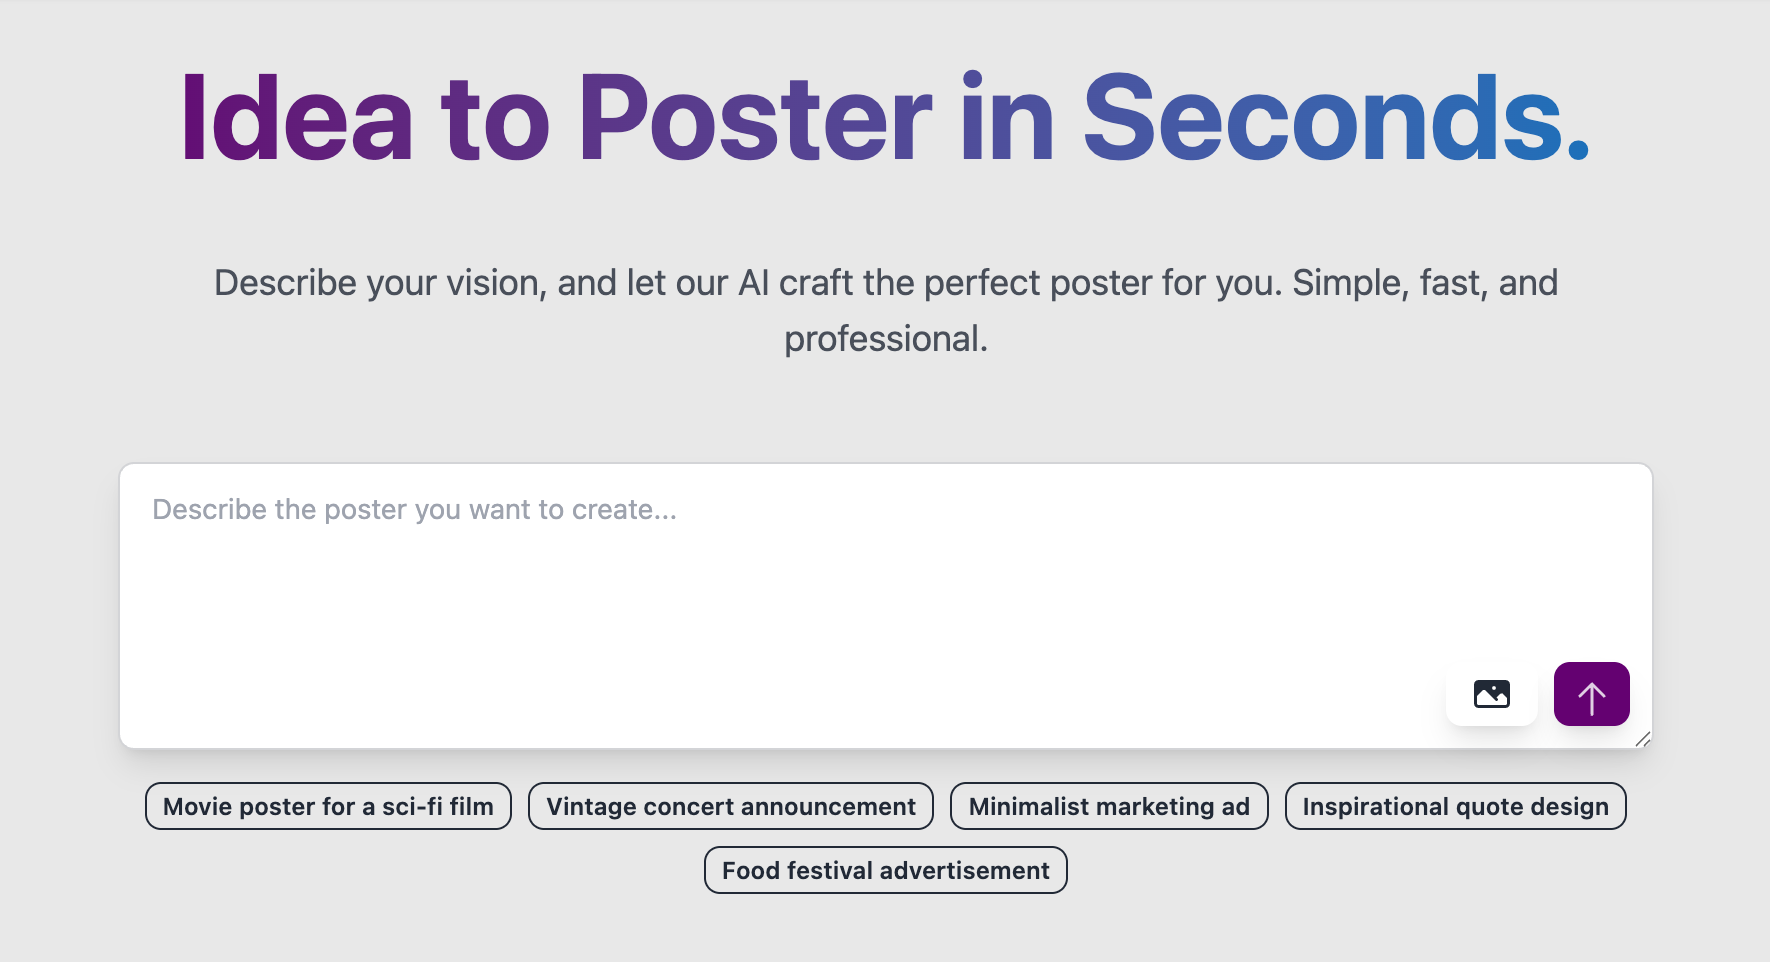Pick the 'Minimalist marketing ad' suggestion
This screenshot has height=962, width=1770.
coord(1108,806)
